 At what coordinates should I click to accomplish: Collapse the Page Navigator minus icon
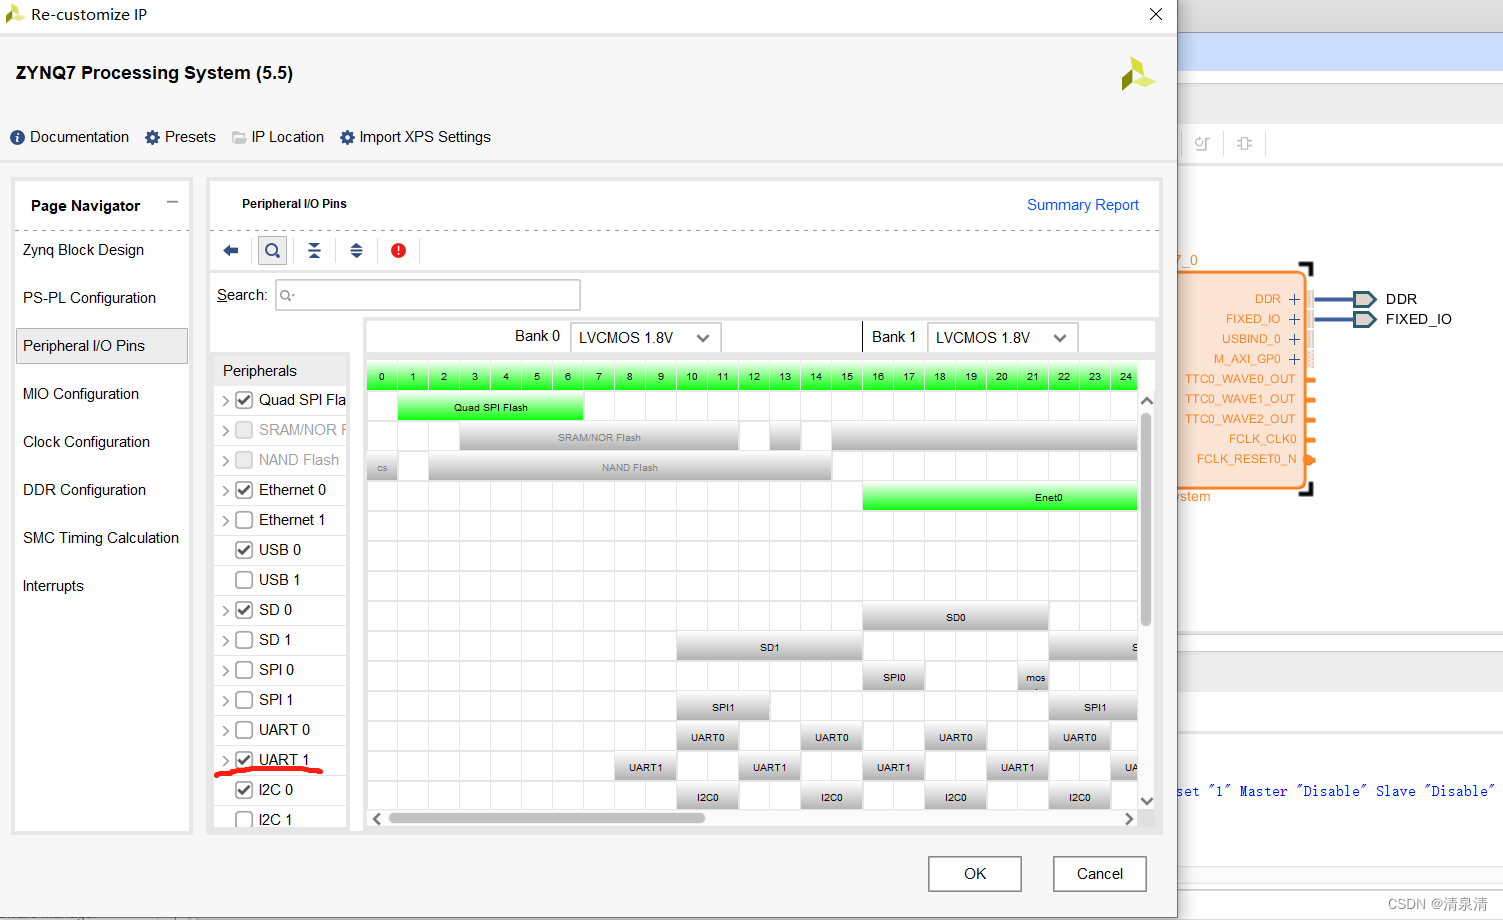tap(172, 202)
